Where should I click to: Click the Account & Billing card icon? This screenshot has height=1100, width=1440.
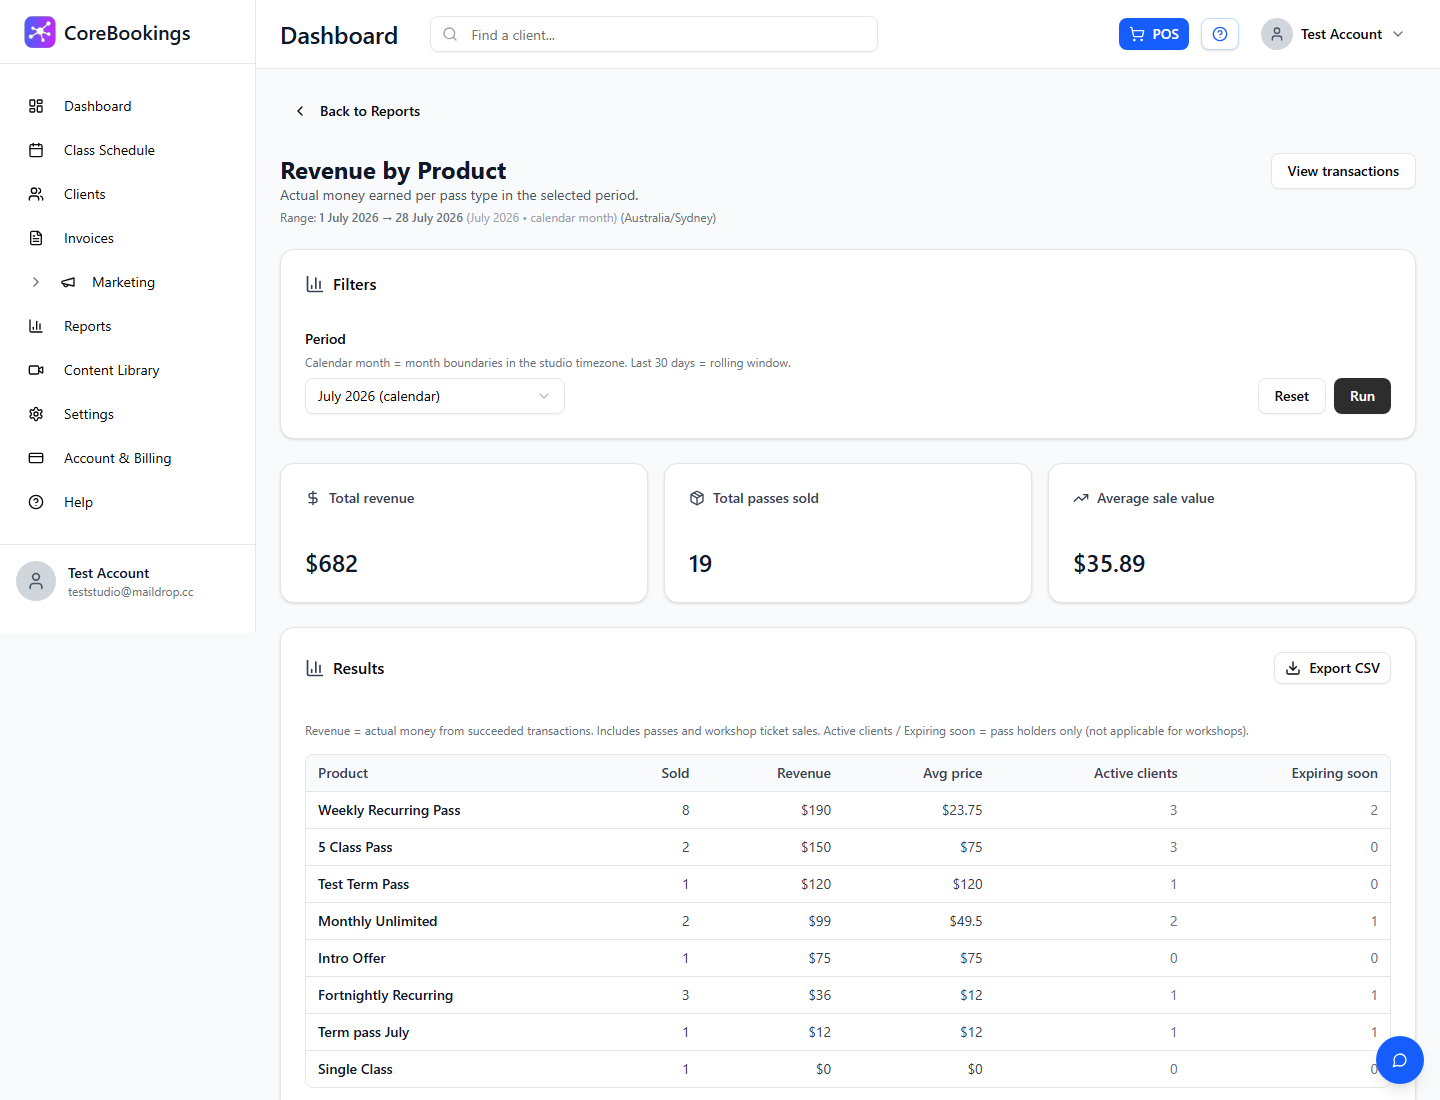36,458
